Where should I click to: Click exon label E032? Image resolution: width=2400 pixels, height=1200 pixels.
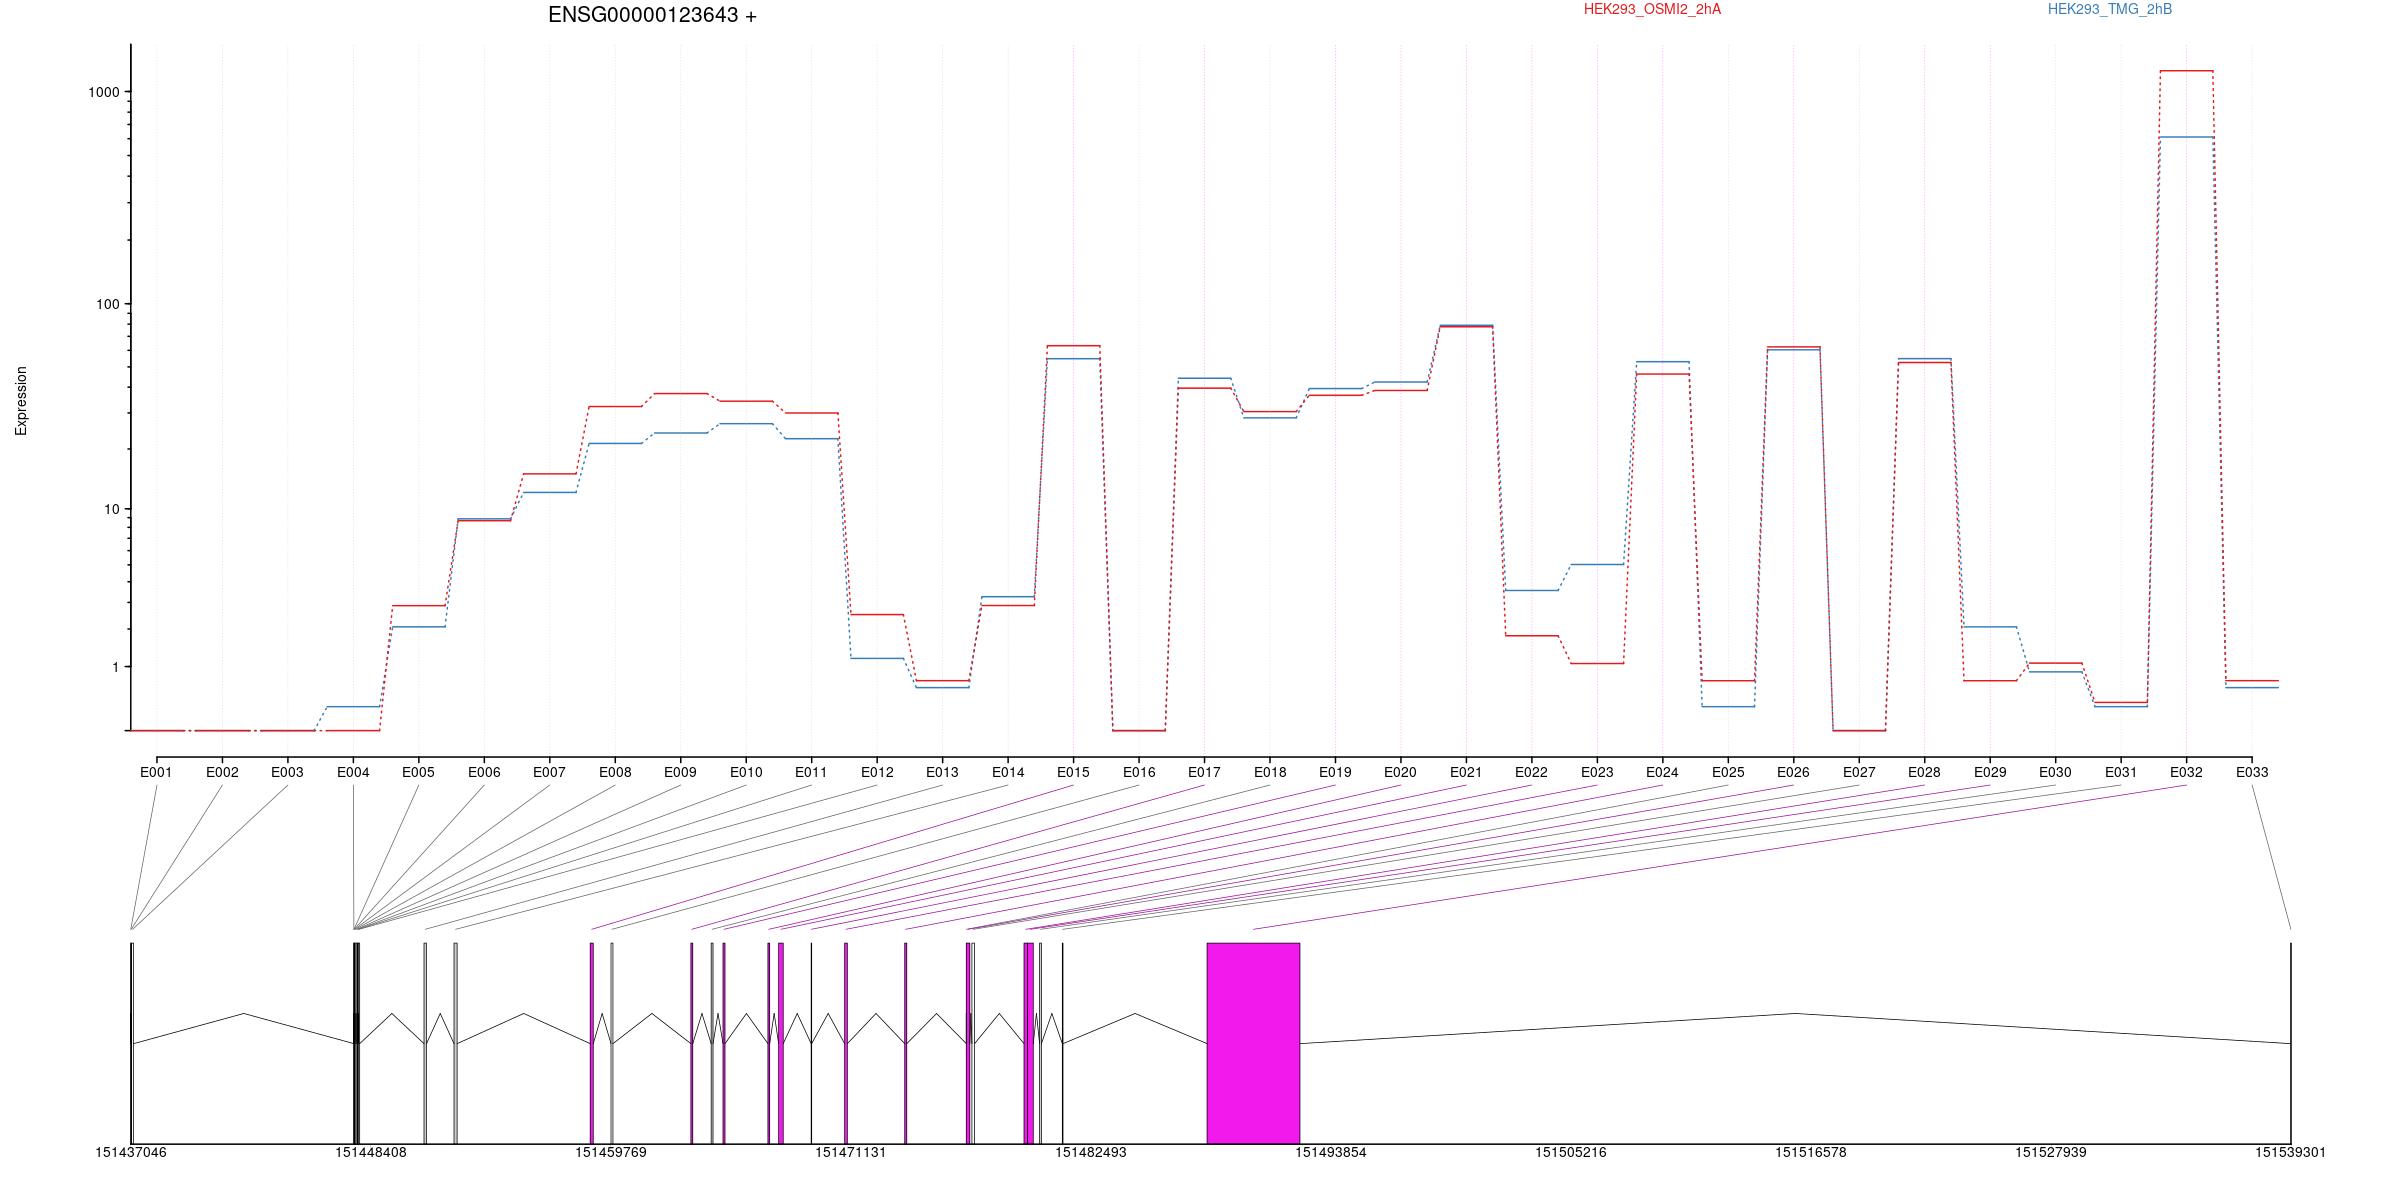coord(2186,772)
